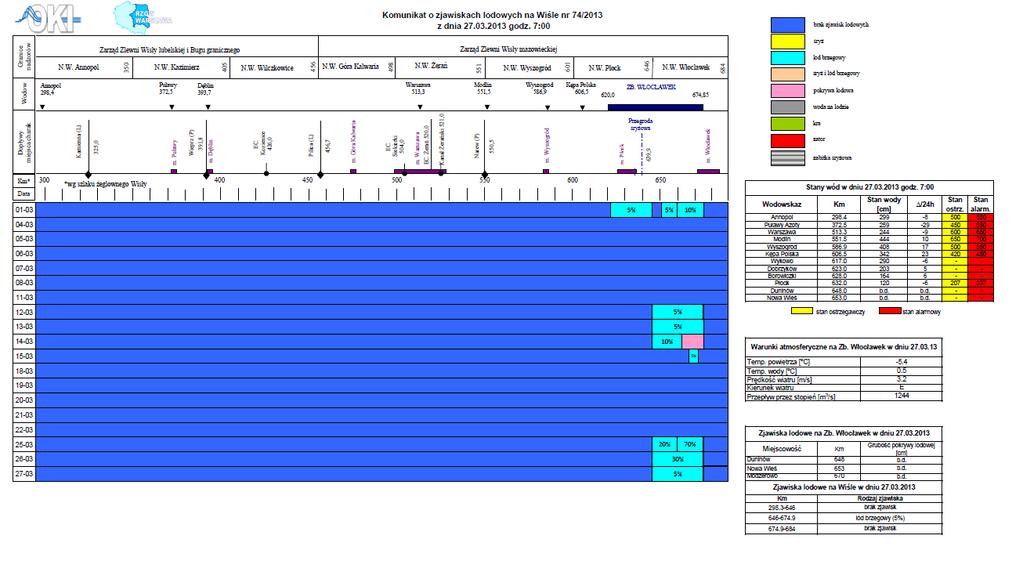Click the 'N.W. Wilczkowice' section header

(x=267, y=68)
